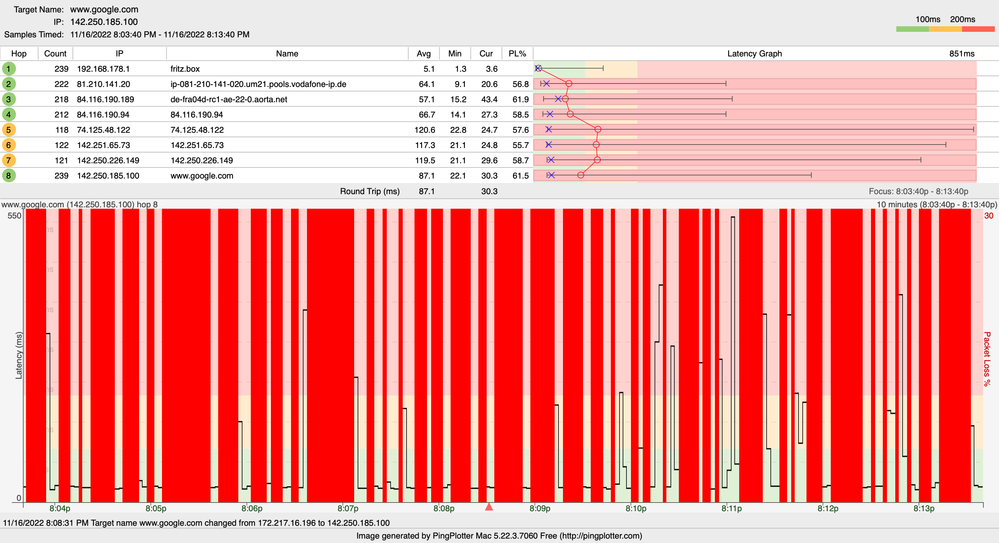Select hop 2 green circle icon
999x543 pixels.
[8, 84]
